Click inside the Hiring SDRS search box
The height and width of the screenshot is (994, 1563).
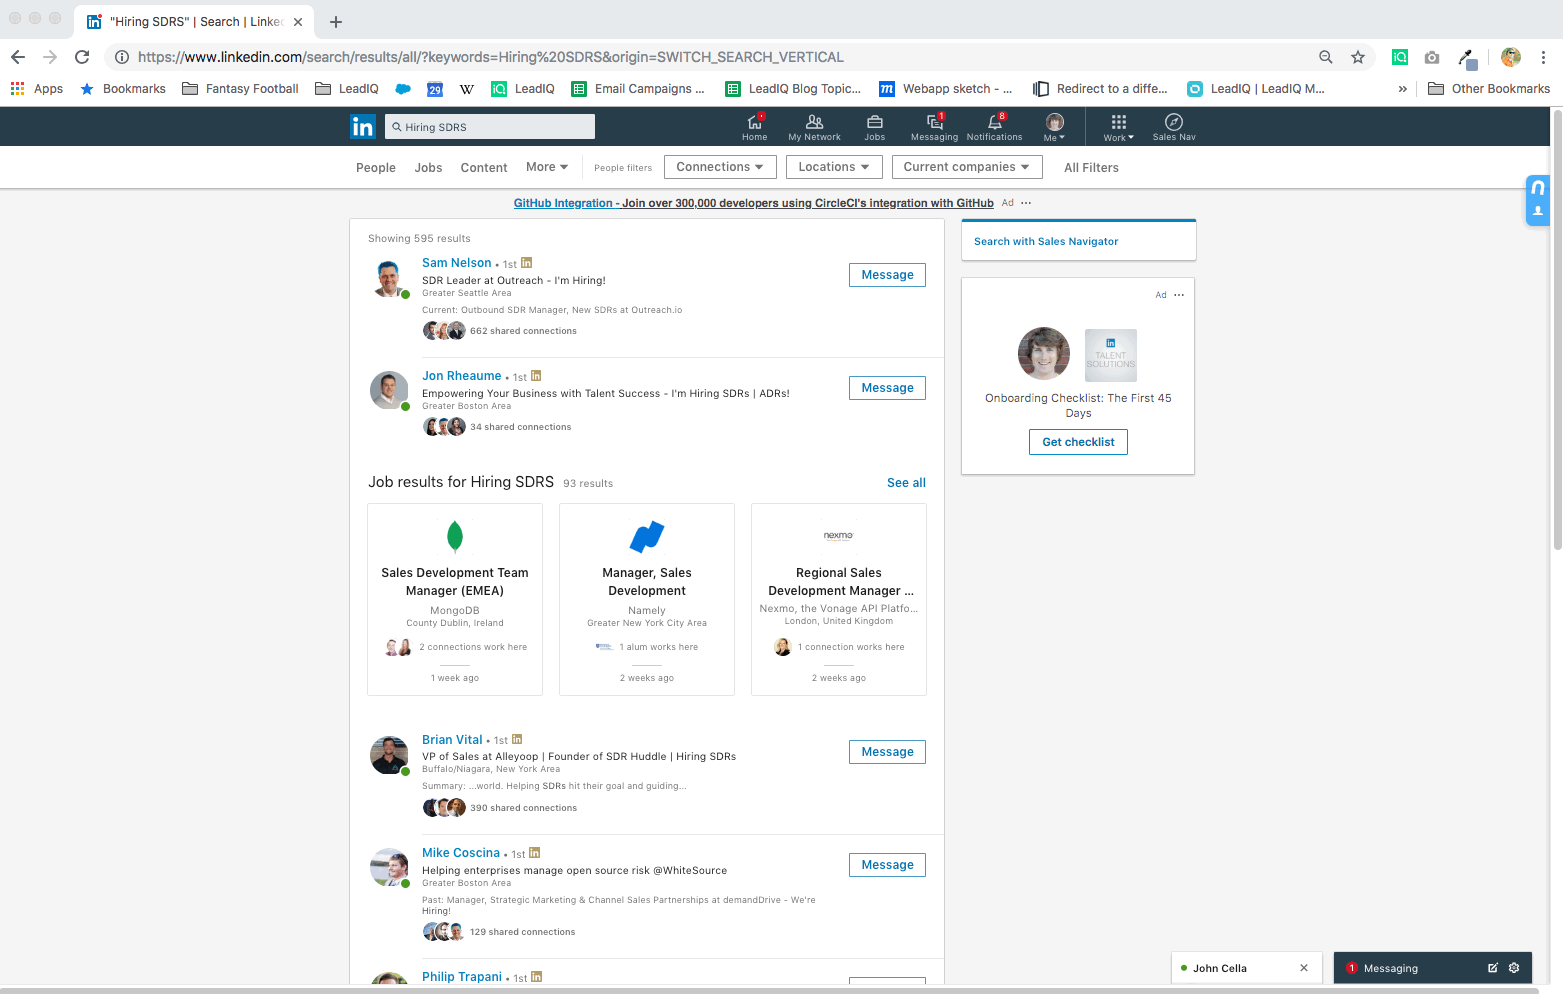pyautogui.click(x=490, y=127)
